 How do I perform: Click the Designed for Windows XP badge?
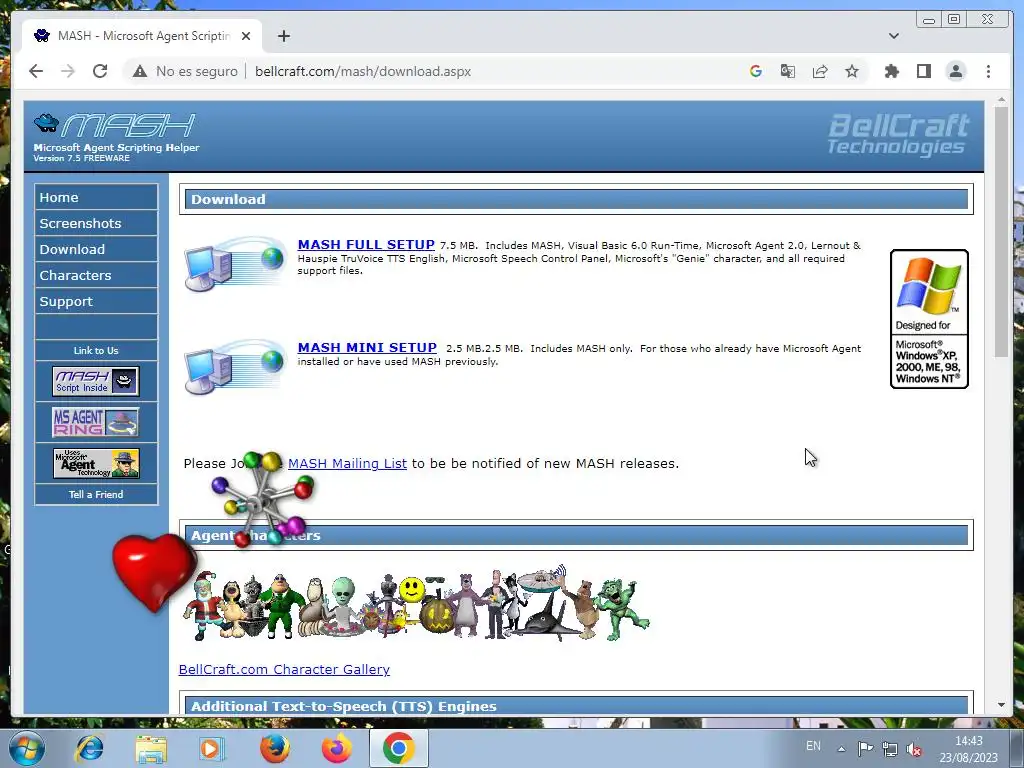pos(929,319)
